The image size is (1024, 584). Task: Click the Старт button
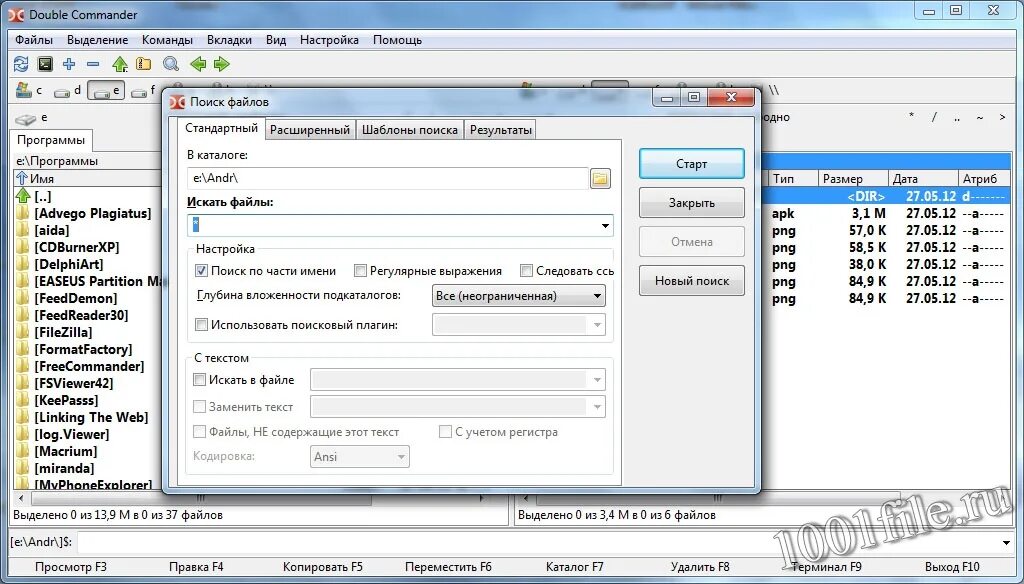[692, 164]
